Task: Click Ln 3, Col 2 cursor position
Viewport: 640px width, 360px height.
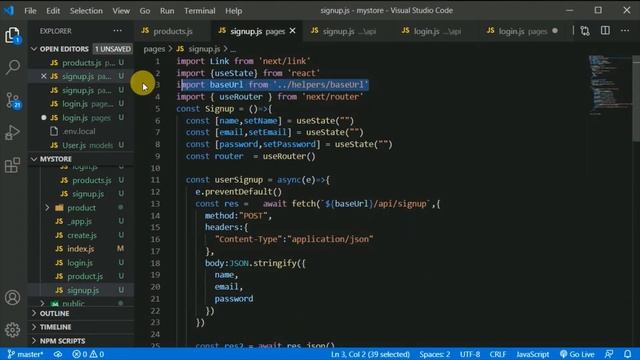Action: tap(370, 354)
